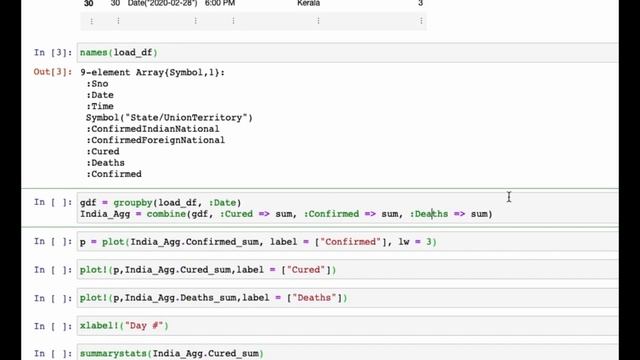The height and width of the screenshot is (360, 640).
Task: Select the Out[3]: output prompt
Action: point(53,72)
